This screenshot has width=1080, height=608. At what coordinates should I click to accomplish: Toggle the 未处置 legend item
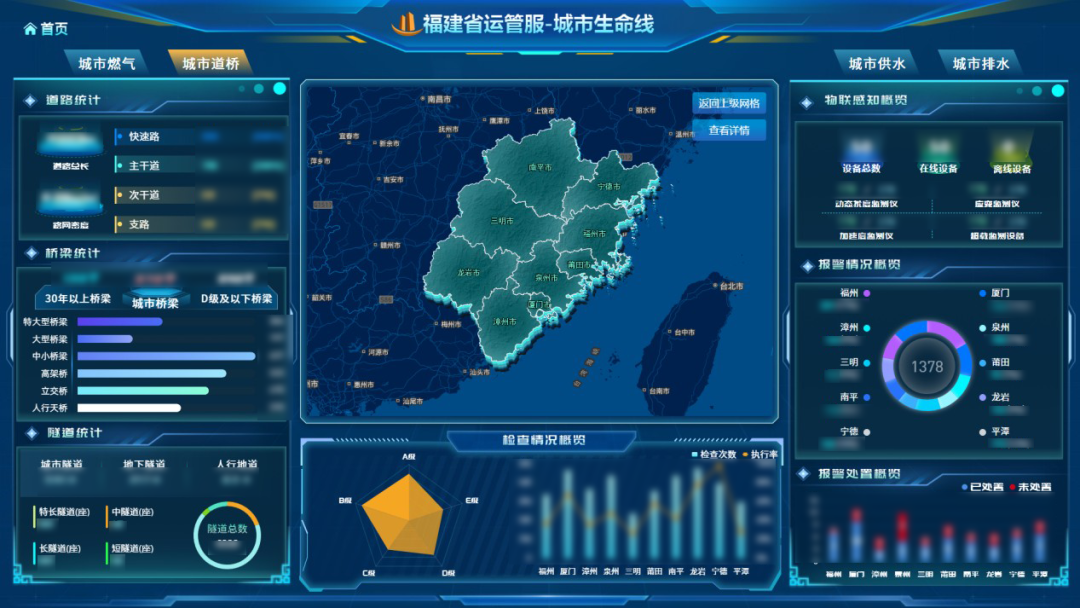point(1030,487)
